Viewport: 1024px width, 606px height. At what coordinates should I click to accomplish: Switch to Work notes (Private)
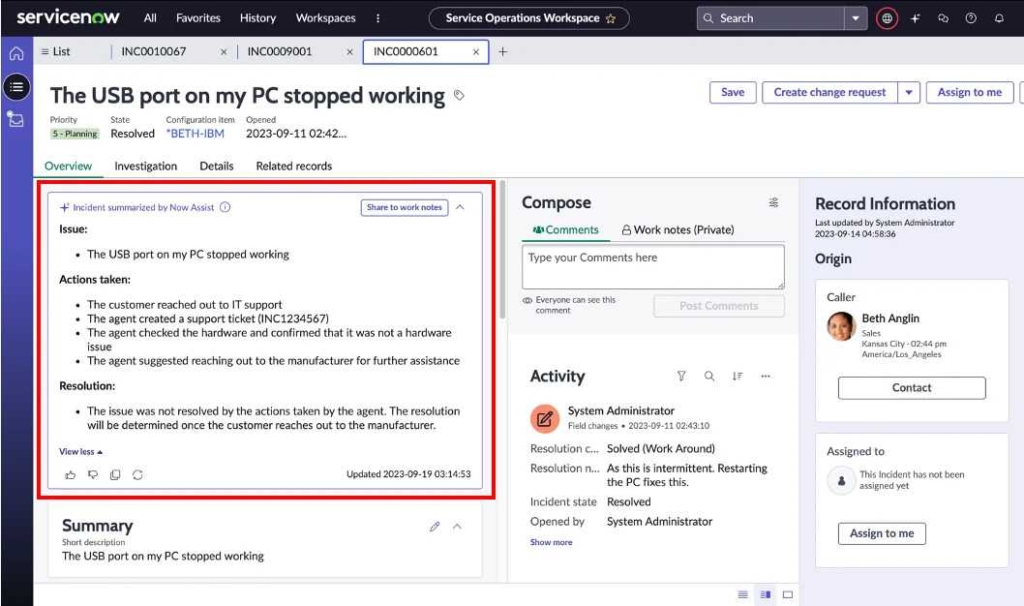pos(677,230)
